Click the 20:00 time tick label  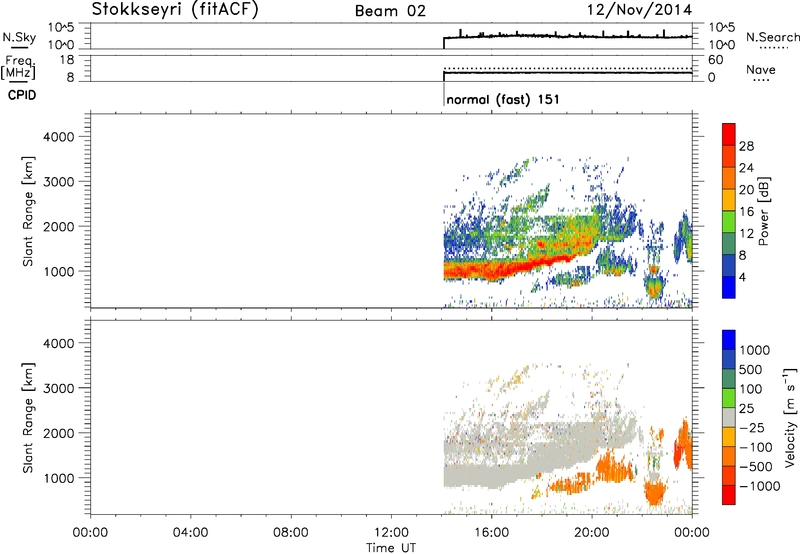pyautogui.click(x=592, y=533)
